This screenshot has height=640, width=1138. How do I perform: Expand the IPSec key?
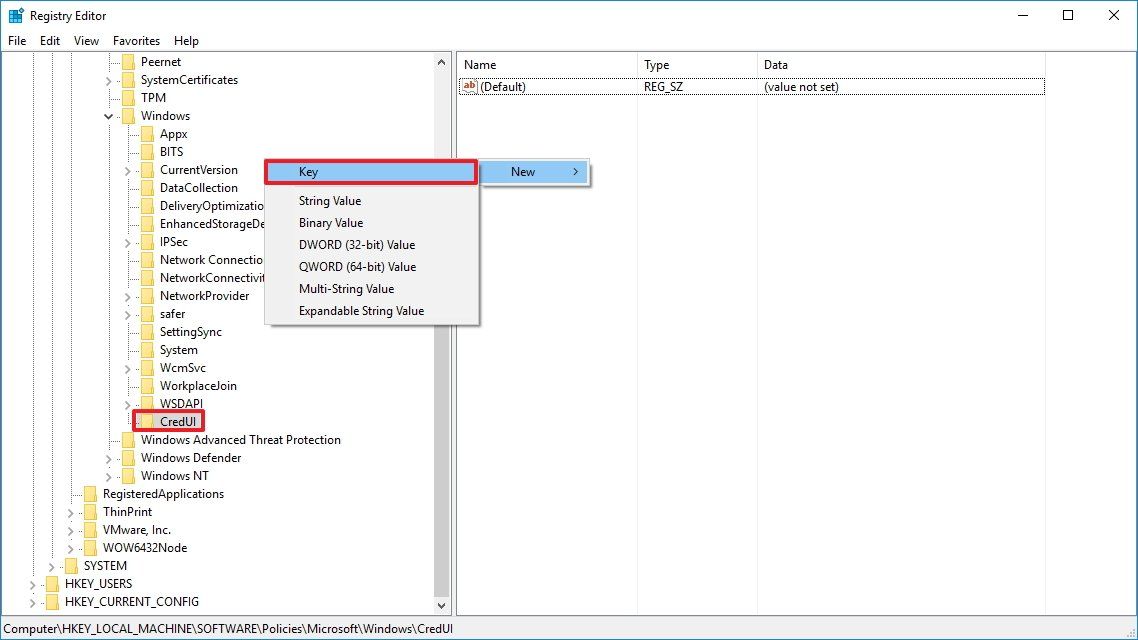[126, 241]
